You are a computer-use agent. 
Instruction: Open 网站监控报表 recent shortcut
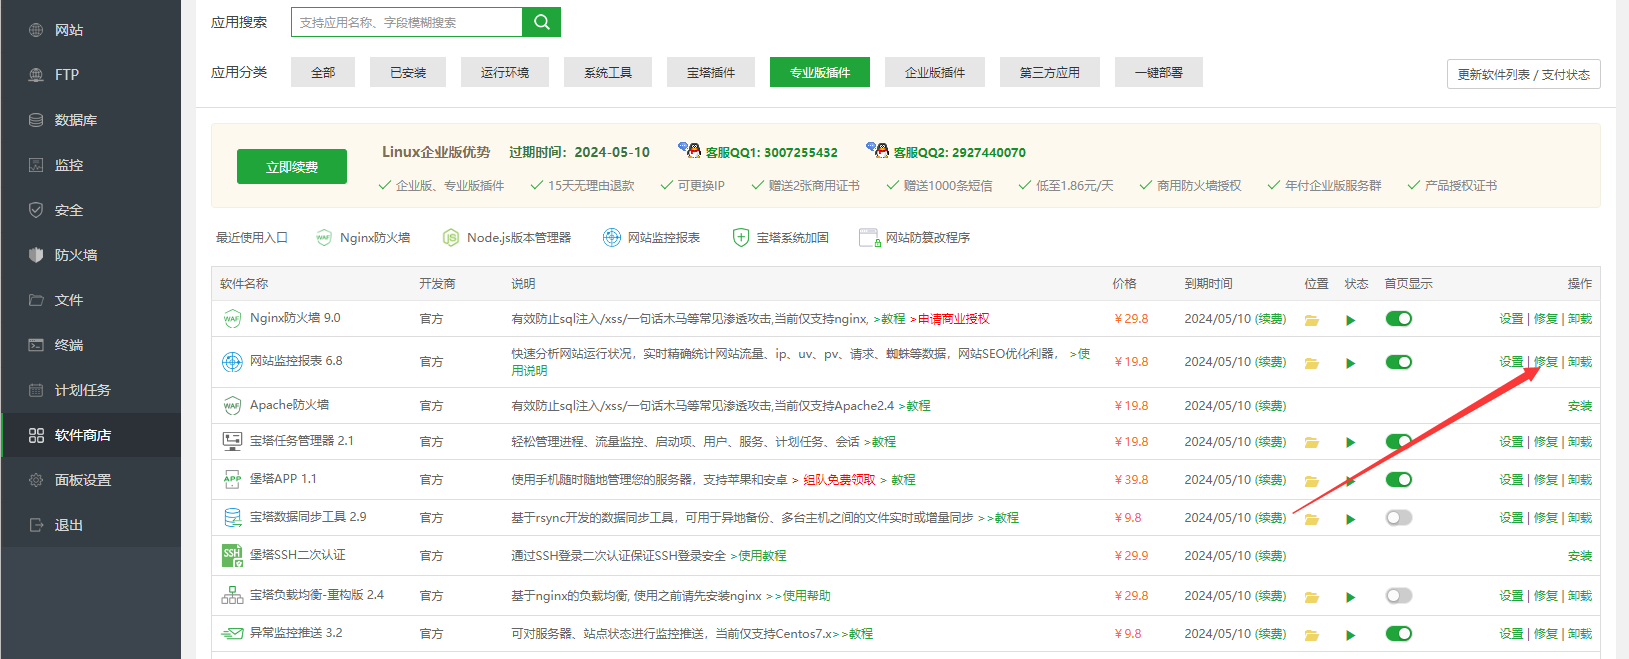coord(651,237)
